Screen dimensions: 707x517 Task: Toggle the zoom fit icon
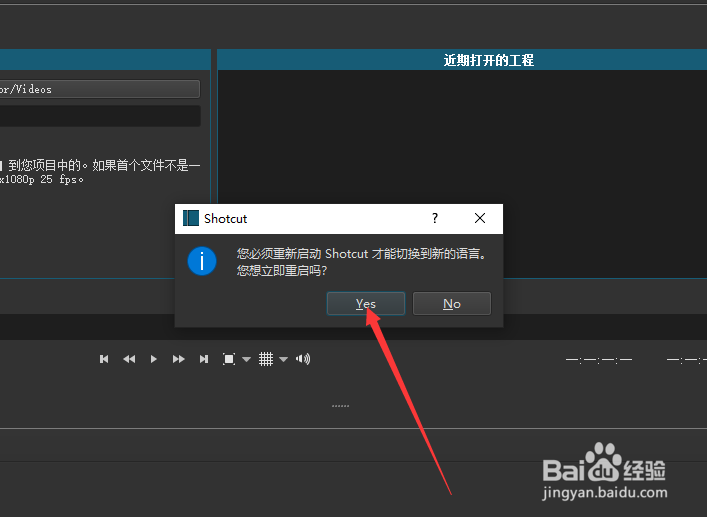click(229, 359)
